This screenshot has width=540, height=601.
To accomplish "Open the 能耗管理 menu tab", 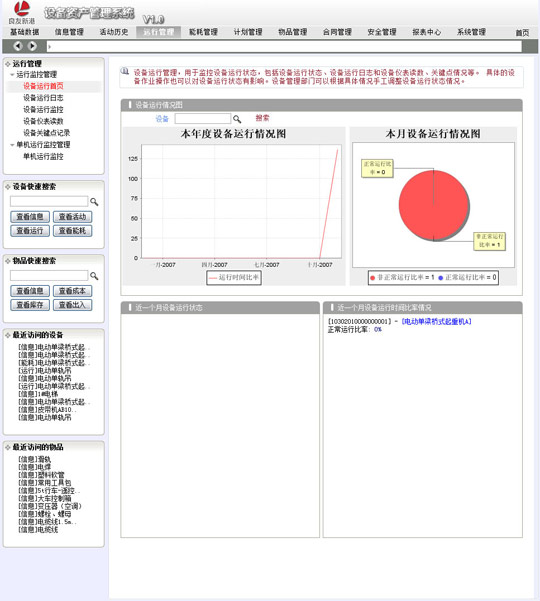I will (203, 32).
